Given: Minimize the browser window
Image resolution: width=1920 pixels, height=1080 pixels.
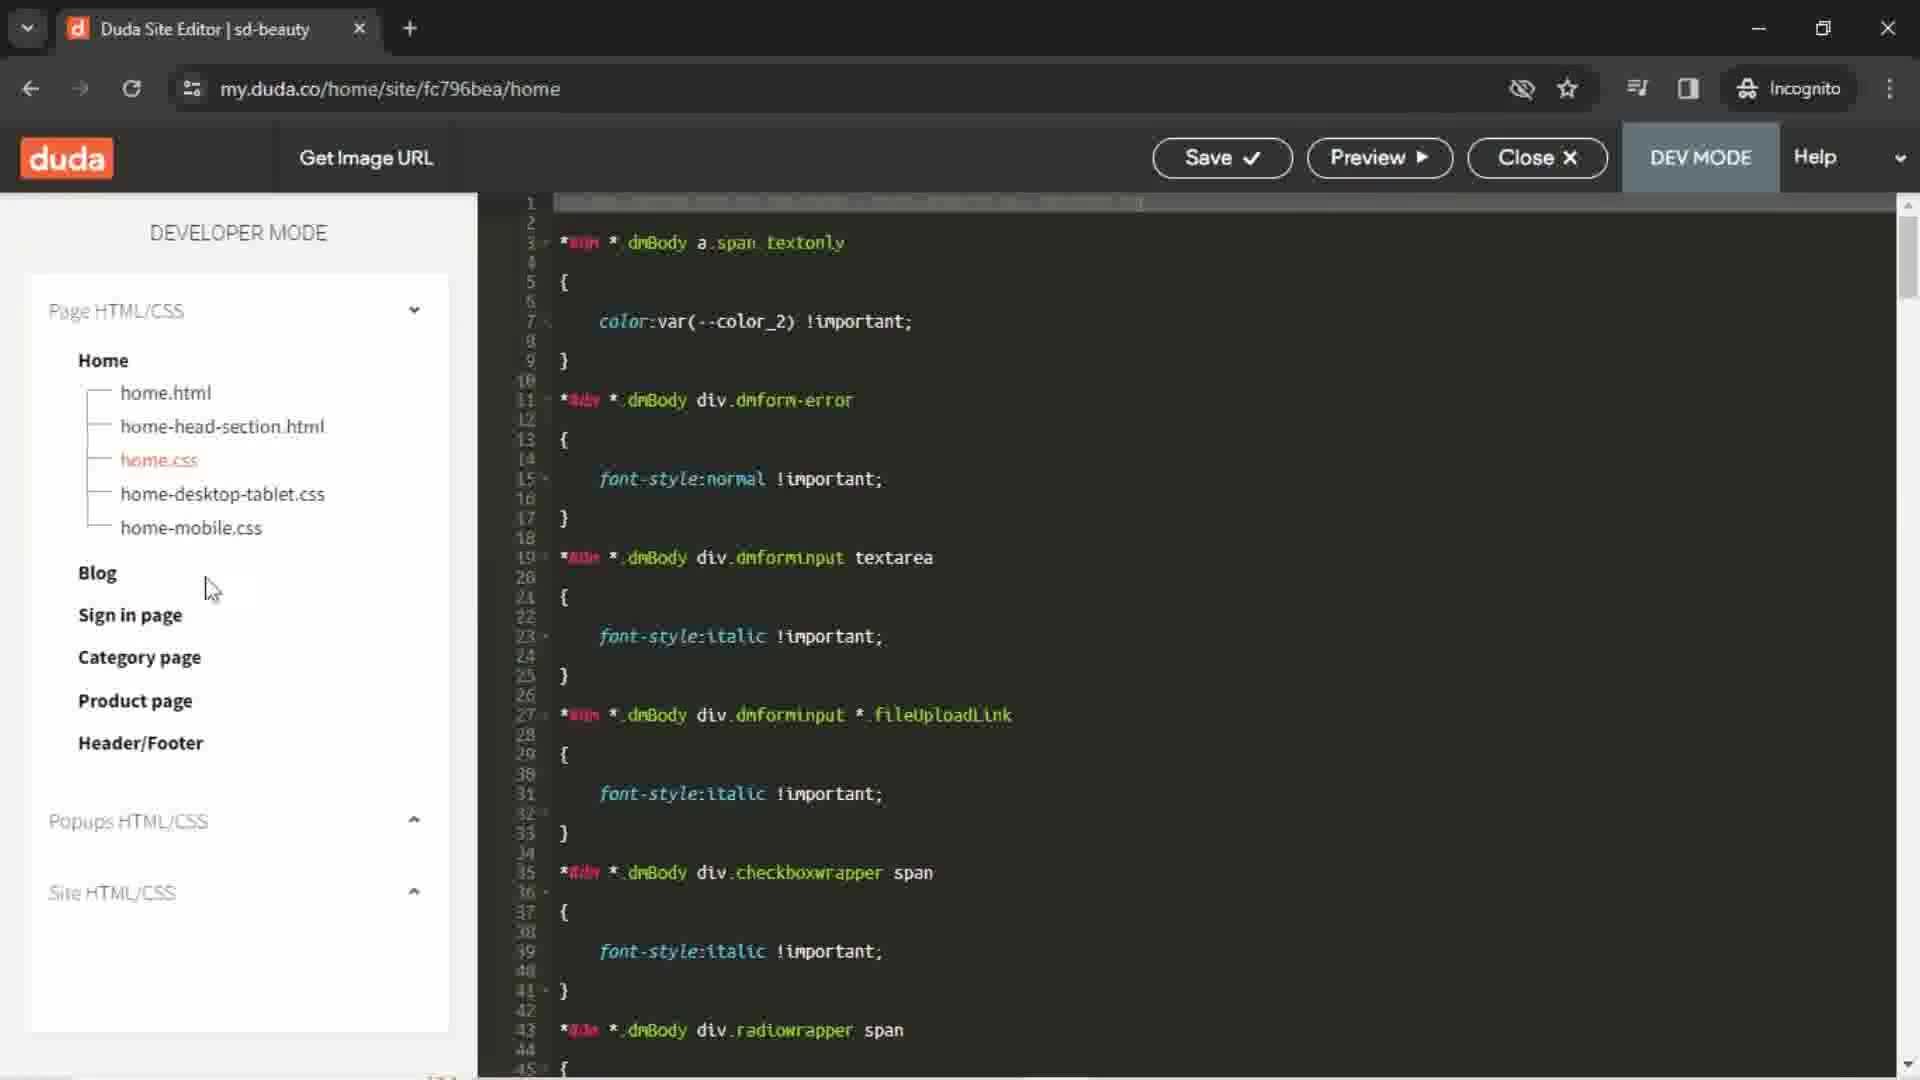Looking at the screenshot, I should click(x=1759, y=29).
